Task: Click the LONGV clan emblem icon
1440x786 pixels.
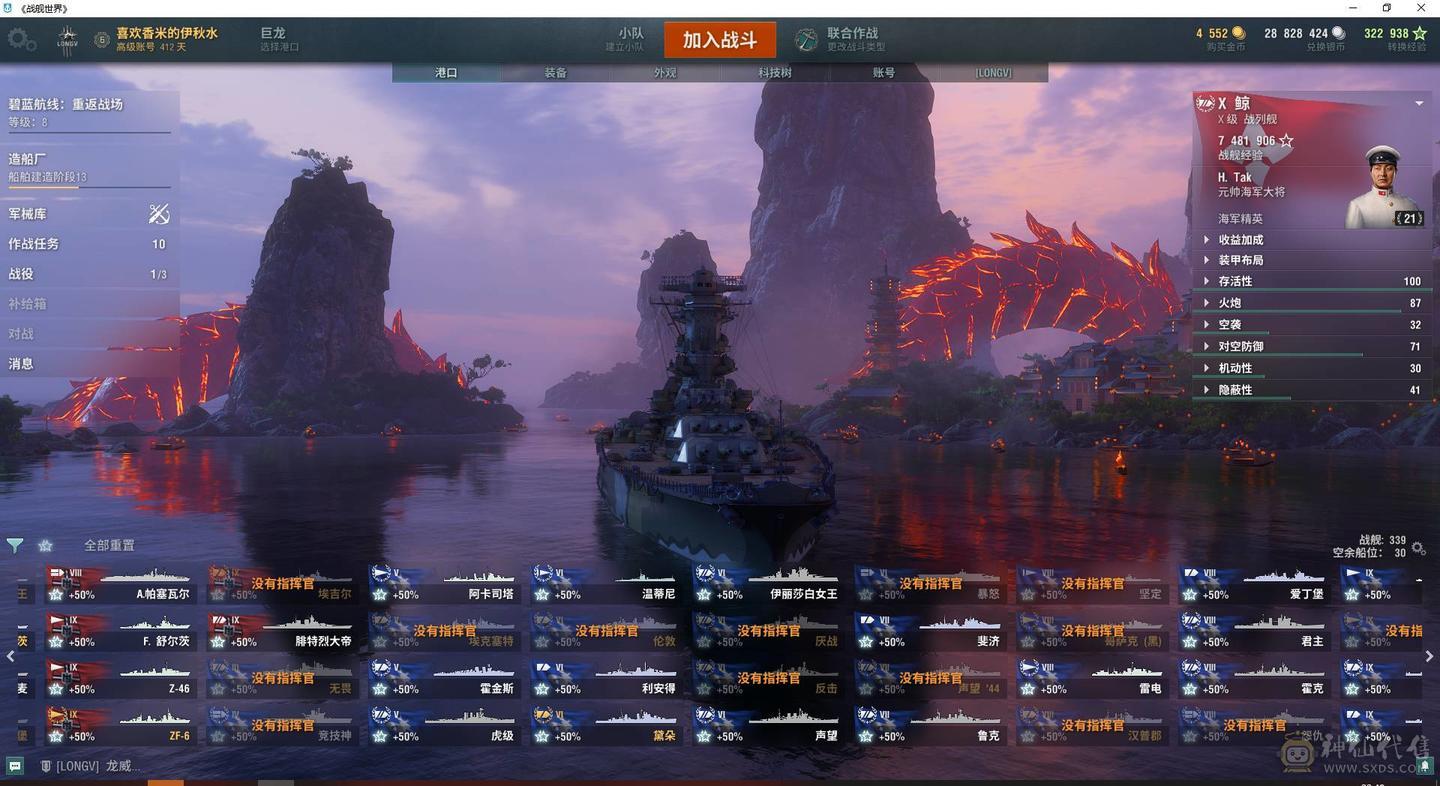Action: pos(68,40)
